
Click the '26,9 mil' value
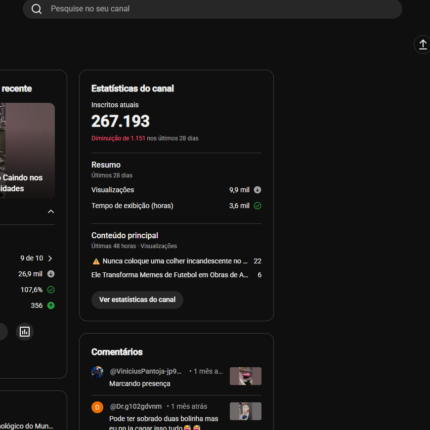click(30, 274)
